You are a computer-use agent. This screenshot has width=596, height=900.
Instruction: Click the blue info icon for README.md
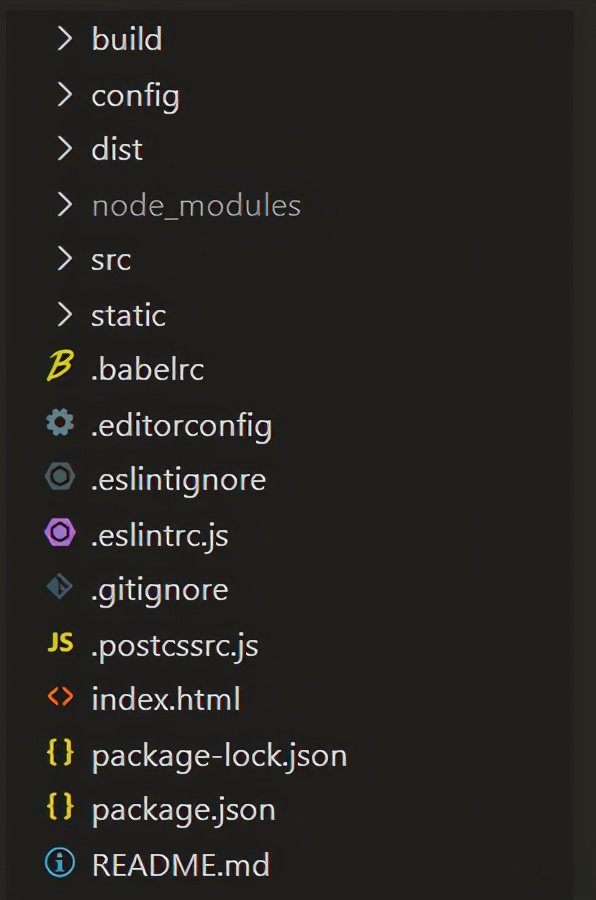[x=60, y=863]
